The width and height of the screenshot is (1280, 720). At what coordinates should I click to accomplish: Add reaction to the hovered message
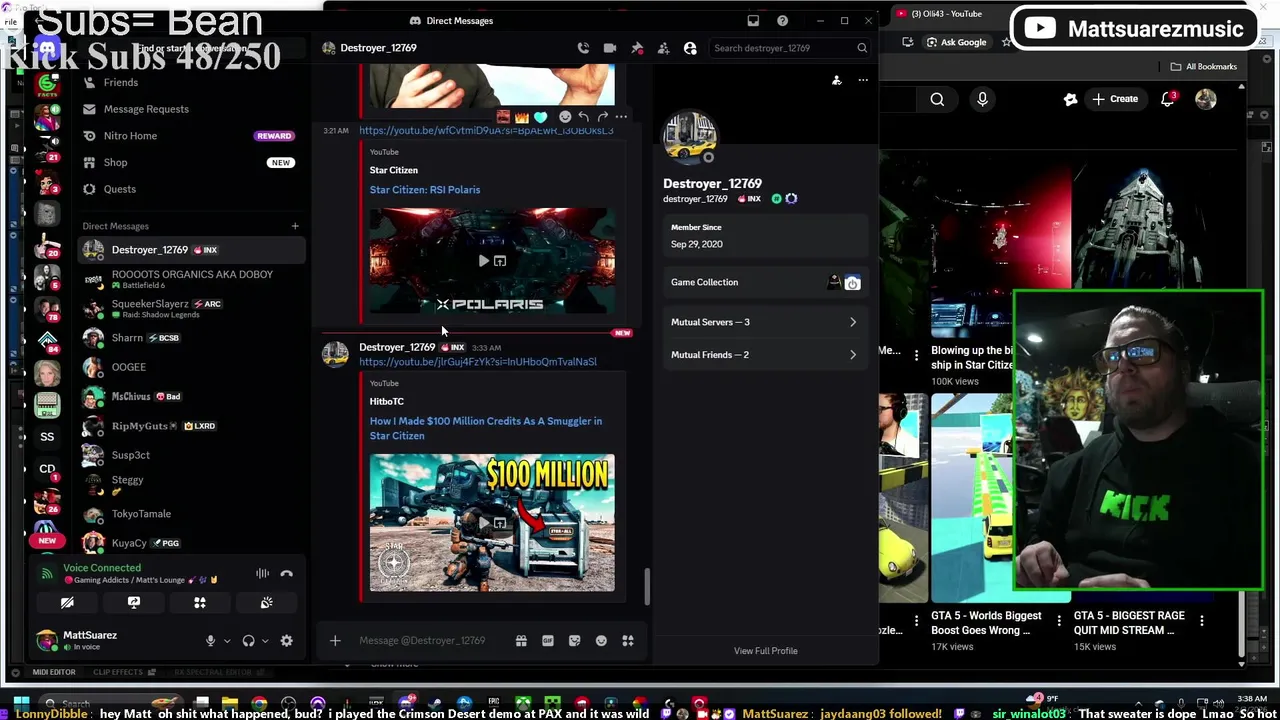coord(565,117)
